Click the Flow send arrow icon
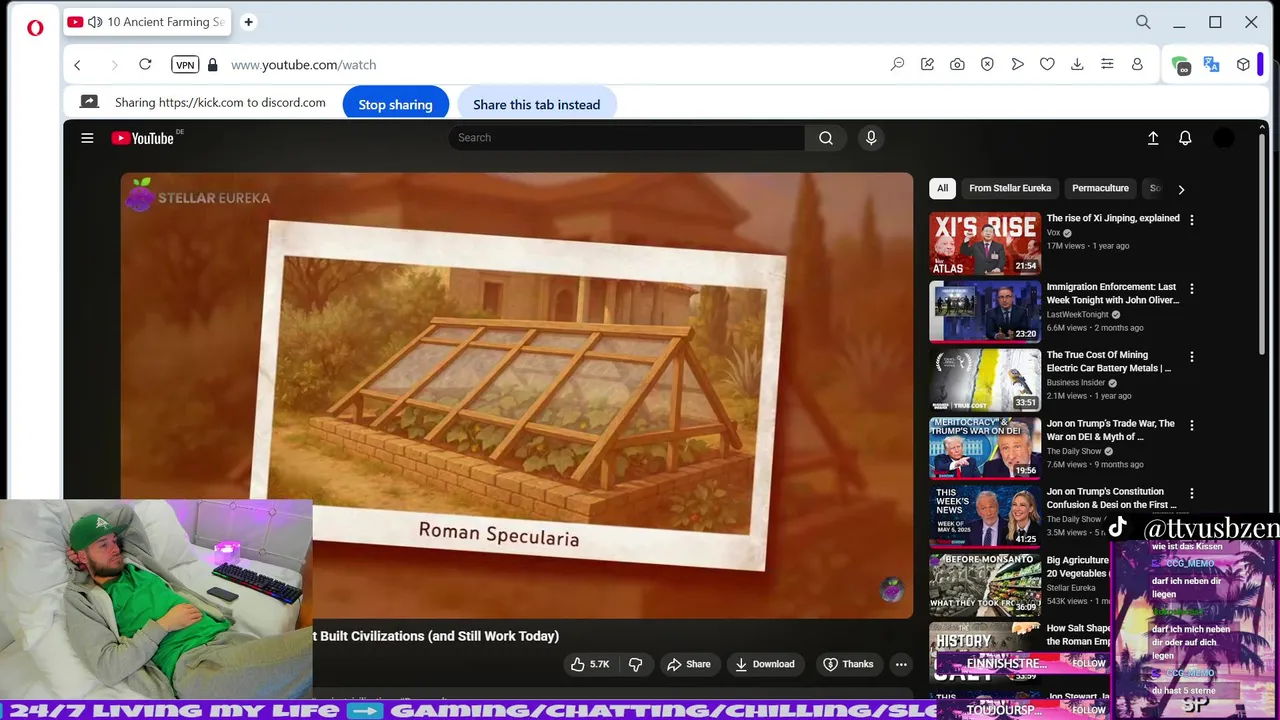1280x720 pixels. 1017,64
